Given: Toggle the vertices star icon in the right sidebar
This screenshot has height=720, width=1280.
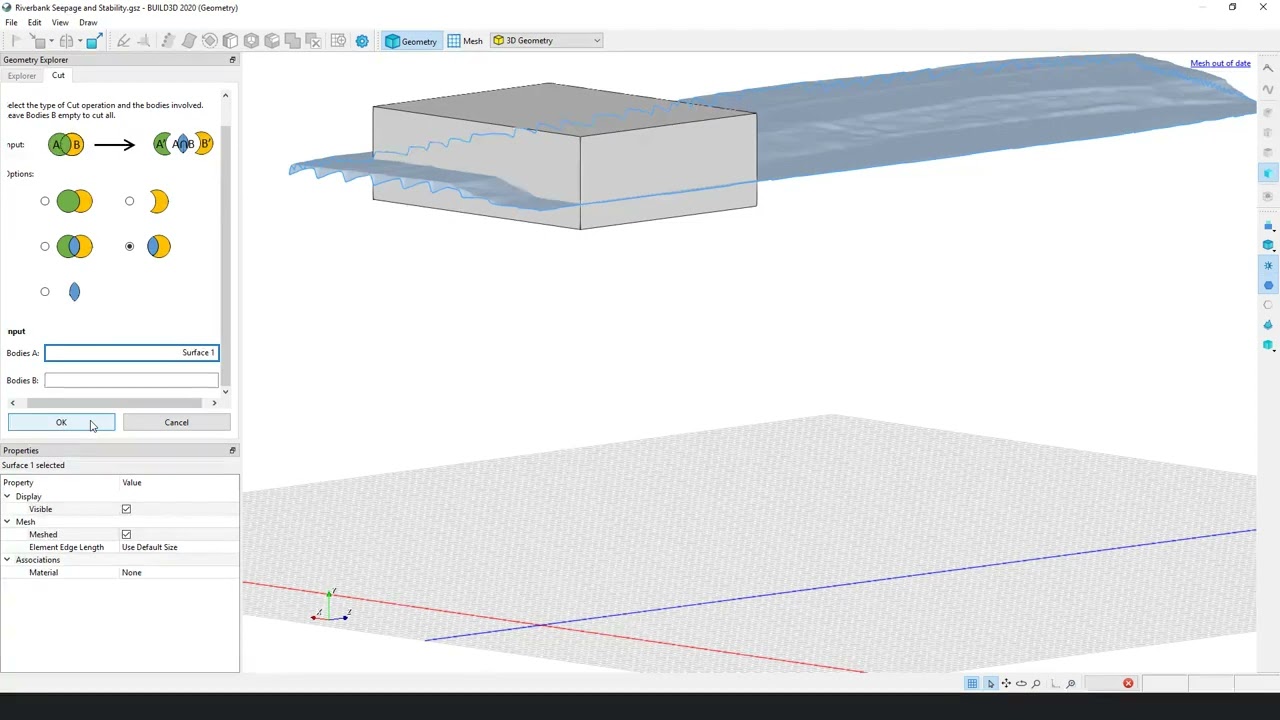Looking at the screenshot, I should pyautogui.click(x=1268, y=266).
